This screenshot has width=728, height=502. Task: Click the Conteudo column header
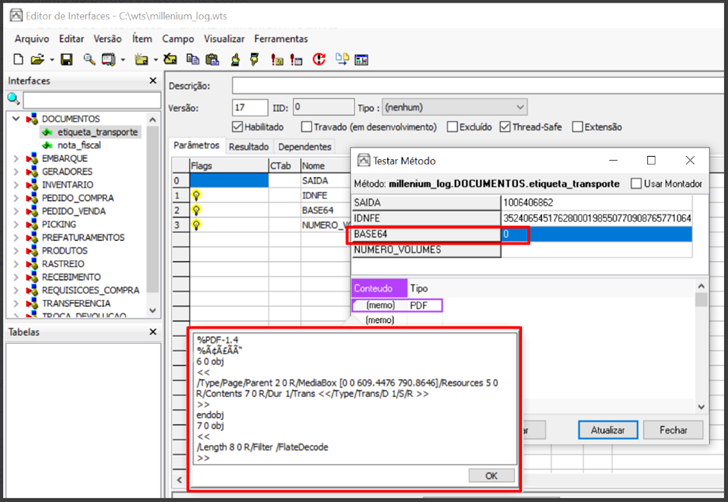379,288
